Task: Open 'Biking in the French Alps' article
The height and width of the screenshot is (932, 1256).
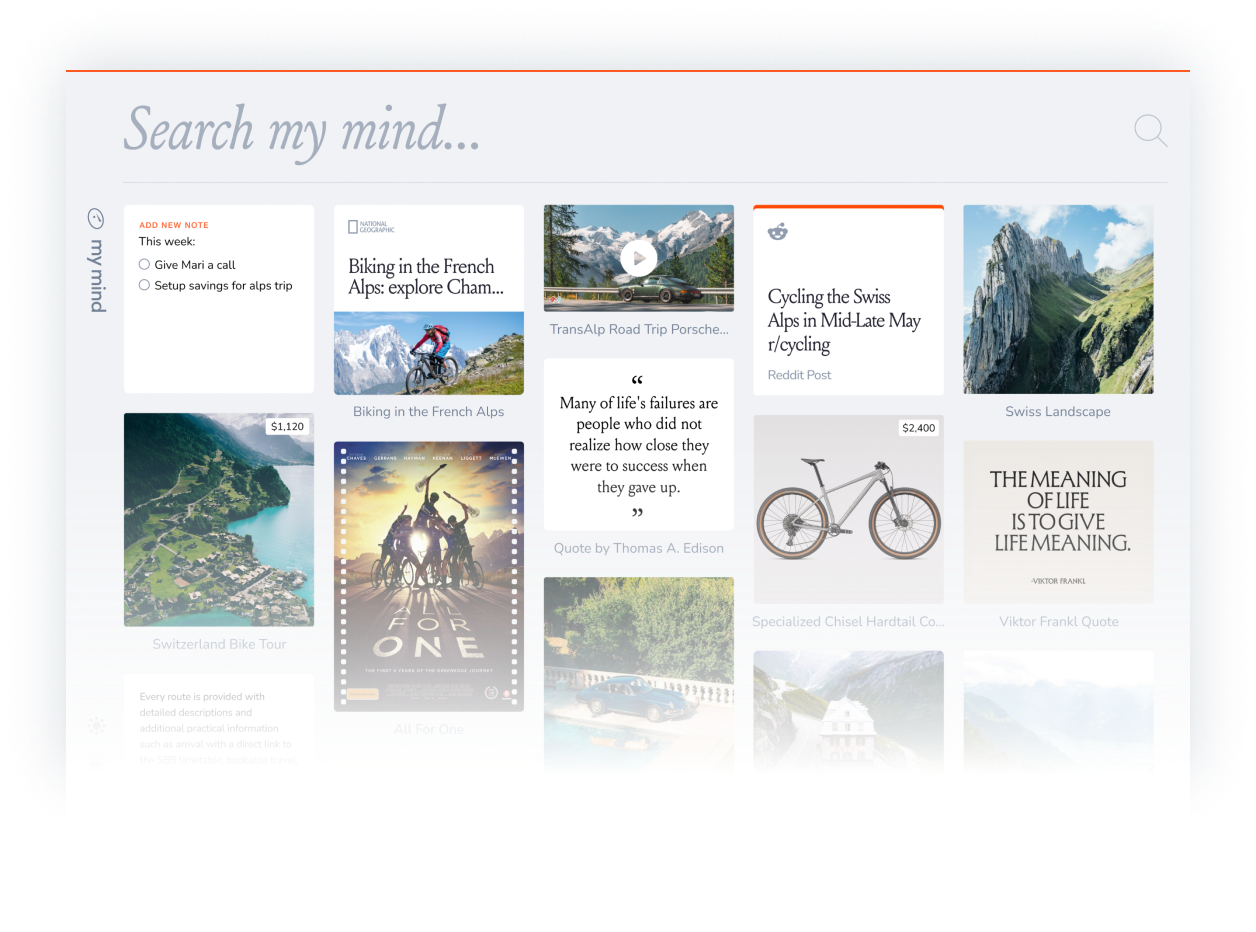Action: (428, 277)
